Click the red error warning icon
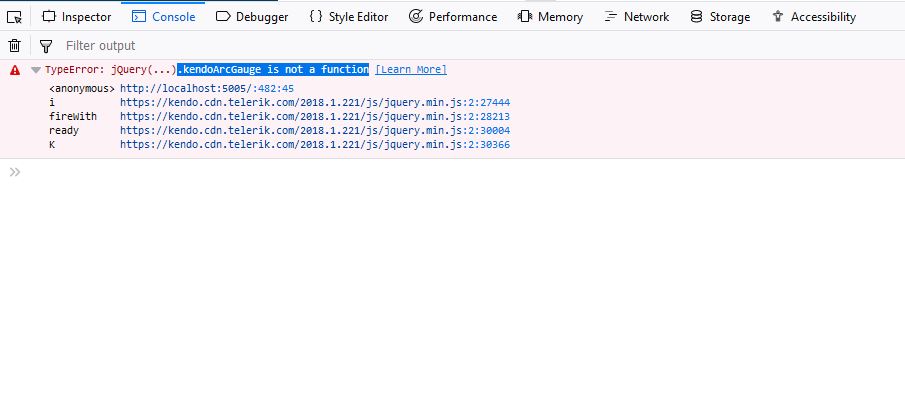905x394 pixels. pos(15,70)
